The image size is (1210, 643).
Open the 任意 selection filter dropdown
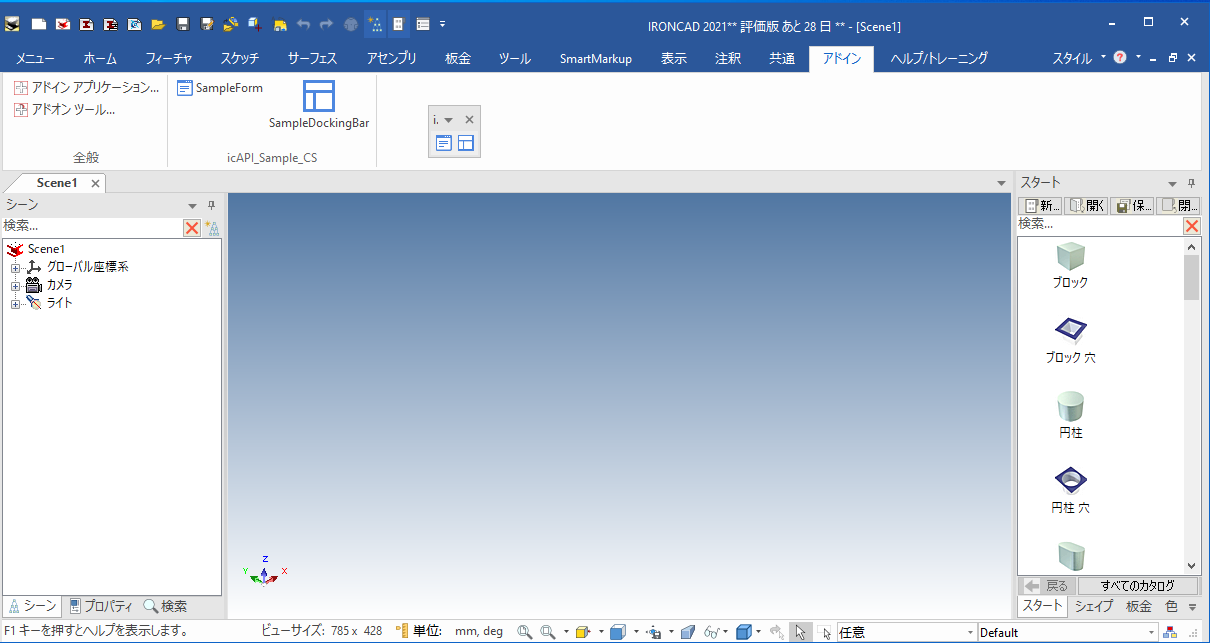click(969, 632)
